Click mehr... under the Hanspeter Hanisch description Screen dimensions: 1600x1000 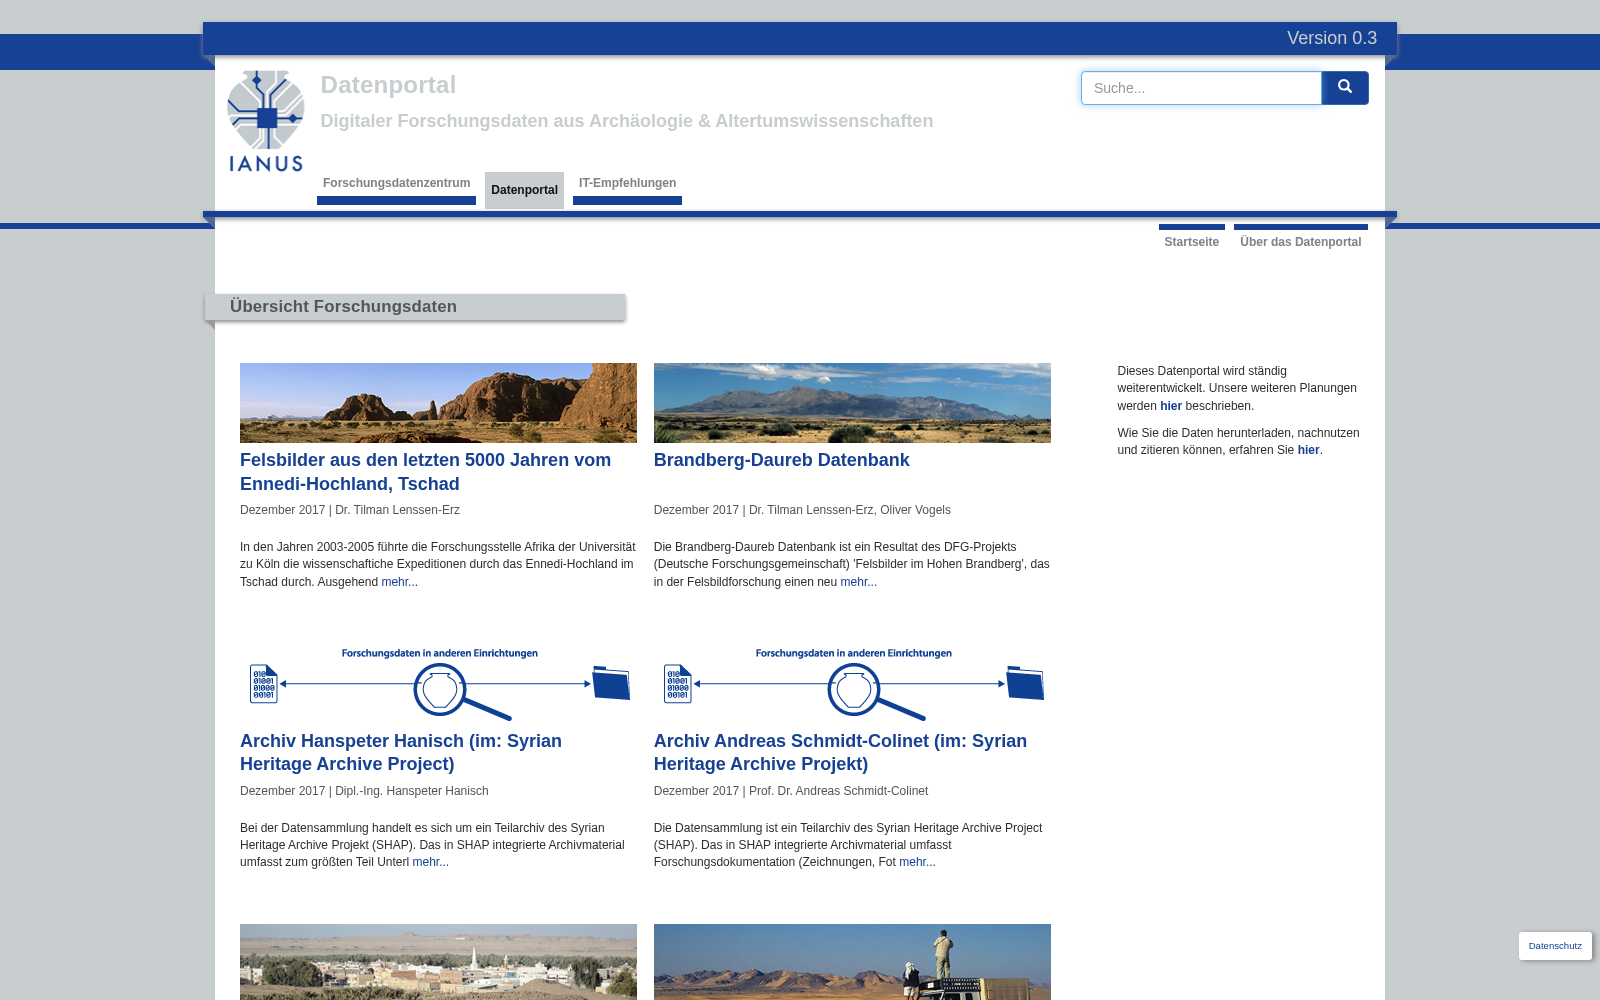[x=430, y=862]
